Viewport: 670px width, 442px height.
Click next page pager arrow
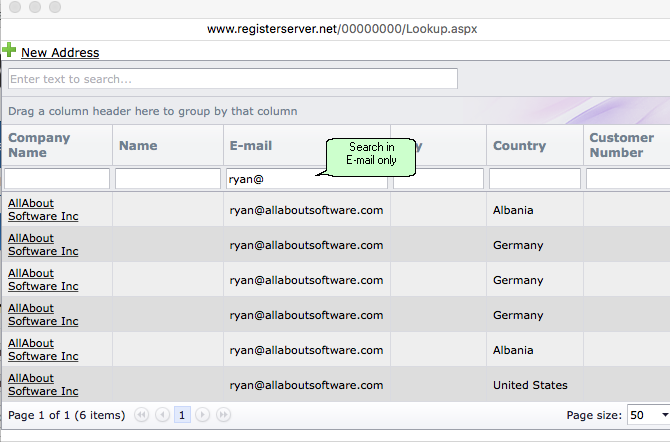click(x=203, y=414)
